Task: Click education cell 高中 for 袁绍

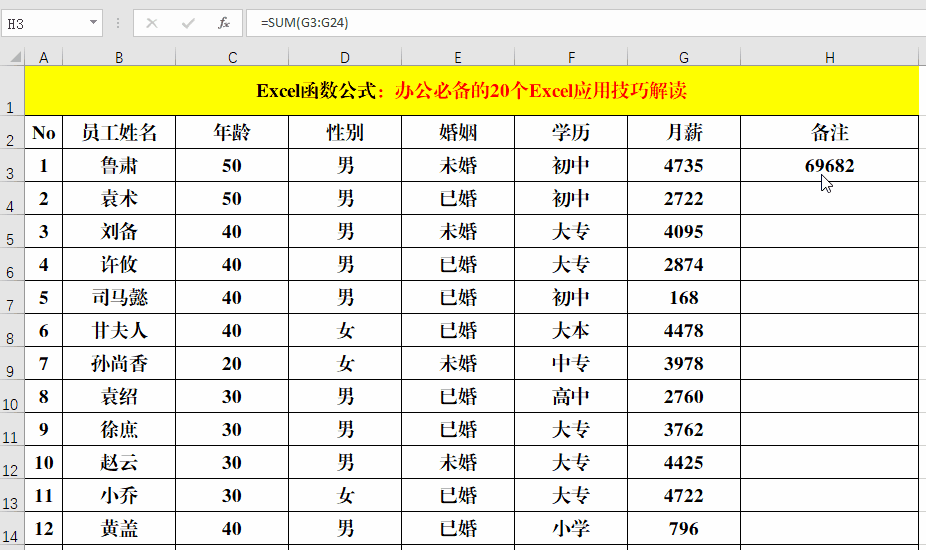Action: [571, 396]
